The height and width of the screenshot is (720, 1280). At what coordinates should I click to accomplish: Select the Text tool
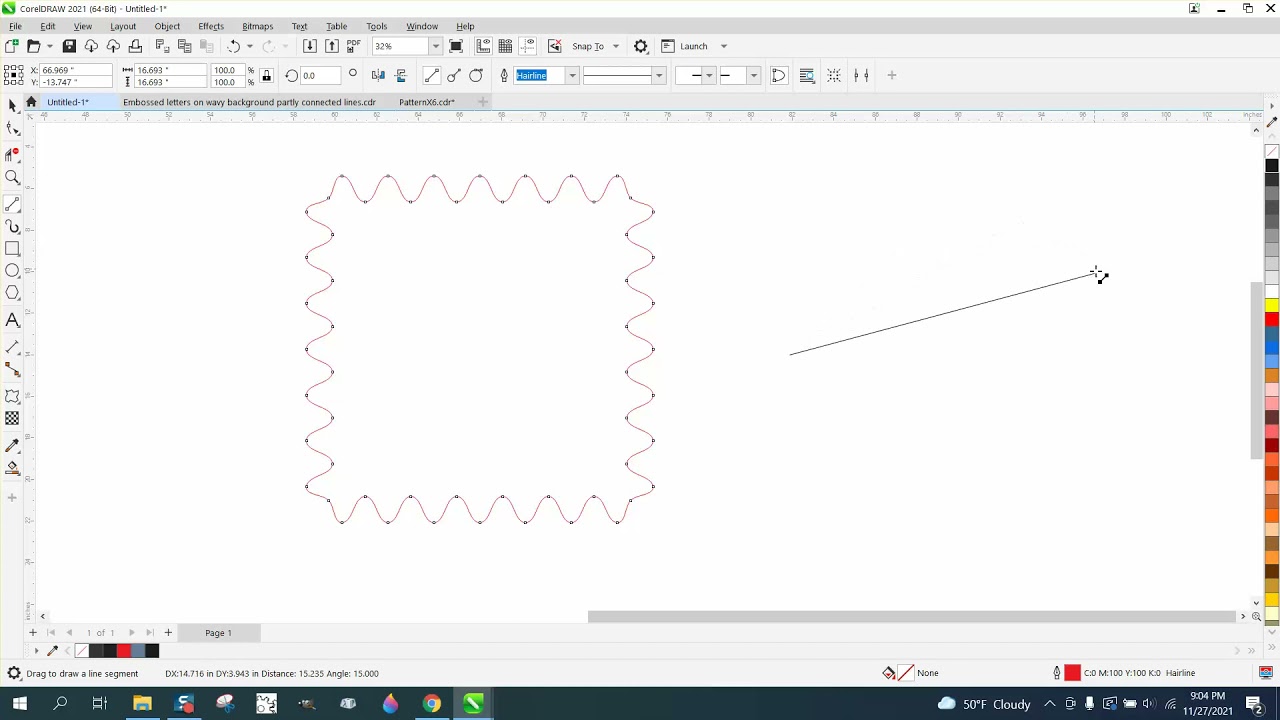coord(12,321)
